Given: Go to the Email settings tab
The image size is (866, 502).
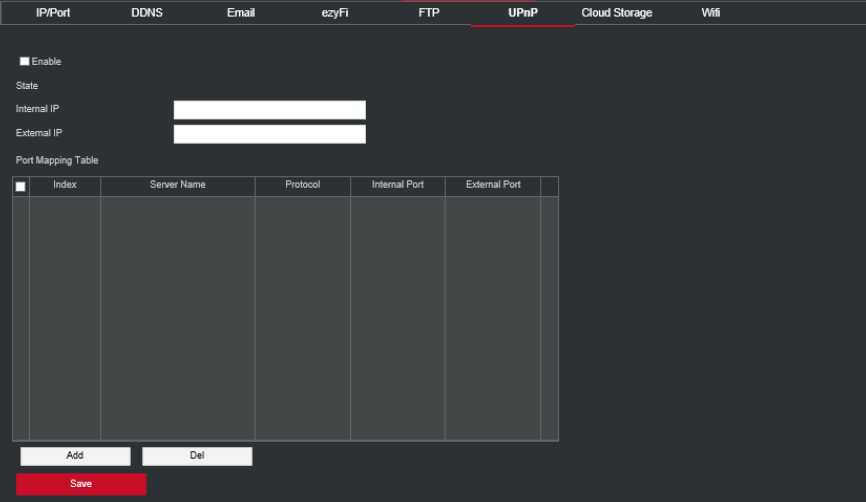Looking at the screenshot, I should pos(241,13).
